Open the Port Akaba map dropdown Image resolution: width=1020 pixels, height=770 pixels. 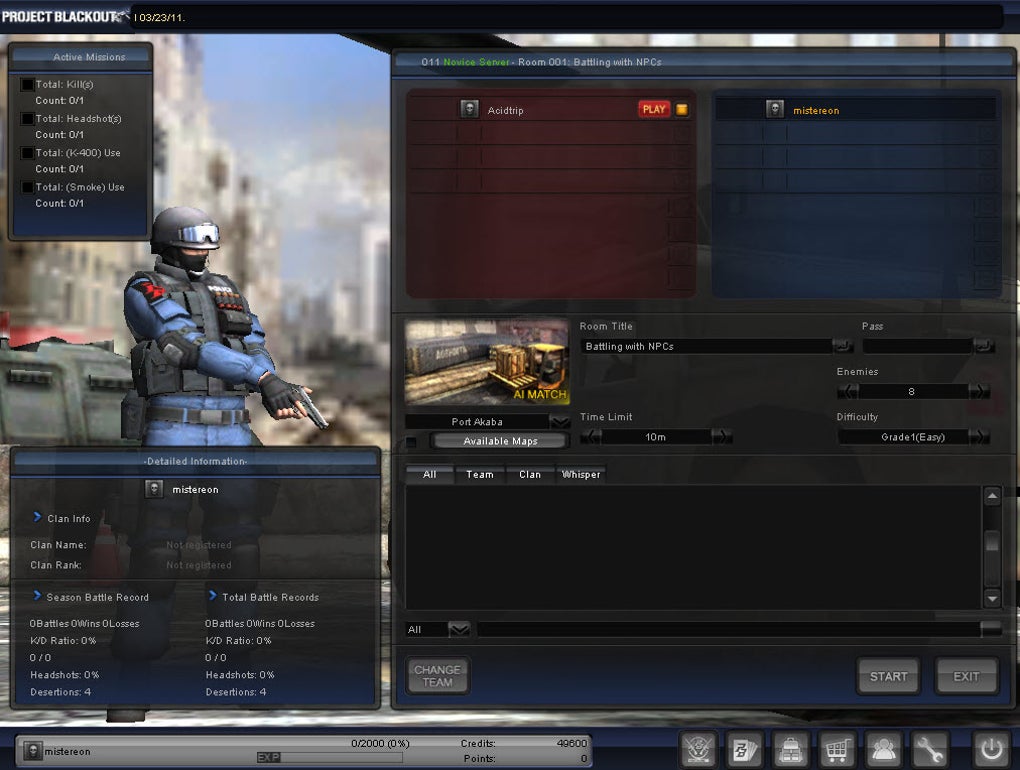pyautogui.click(x=559, y=422)
